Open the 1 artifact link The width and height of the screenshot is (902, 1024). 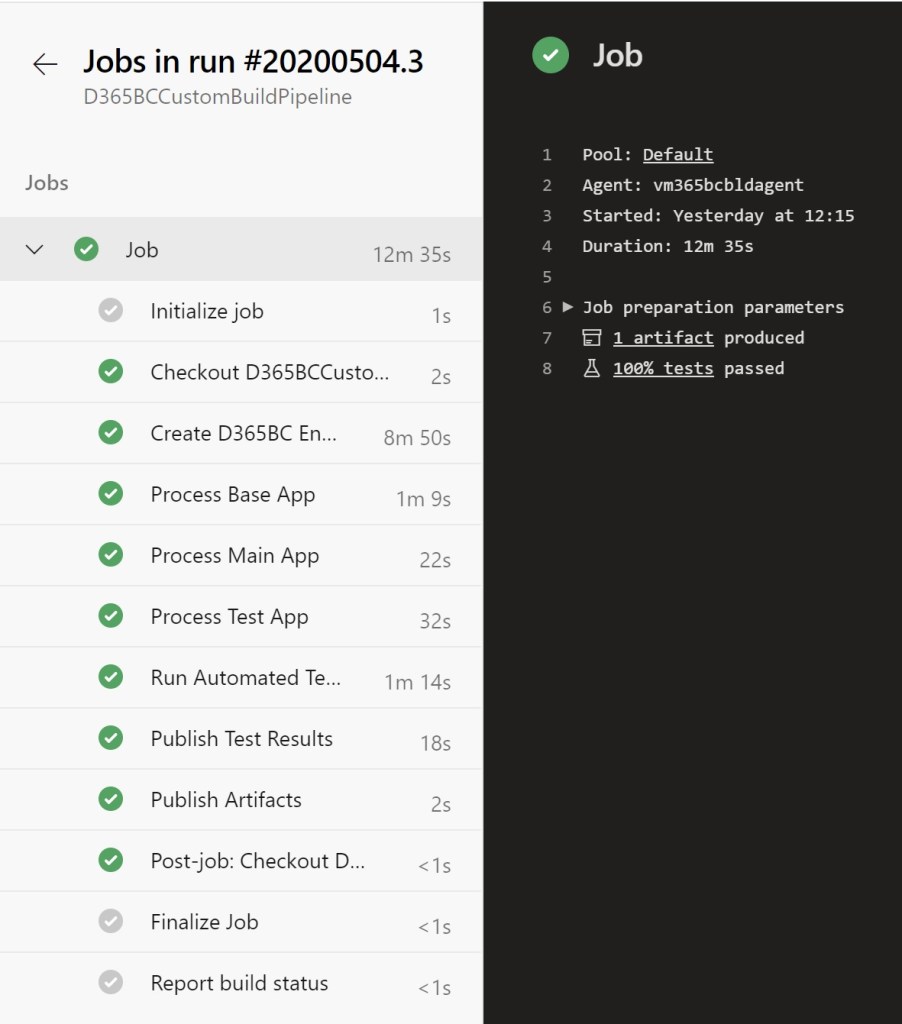[663, 338]
